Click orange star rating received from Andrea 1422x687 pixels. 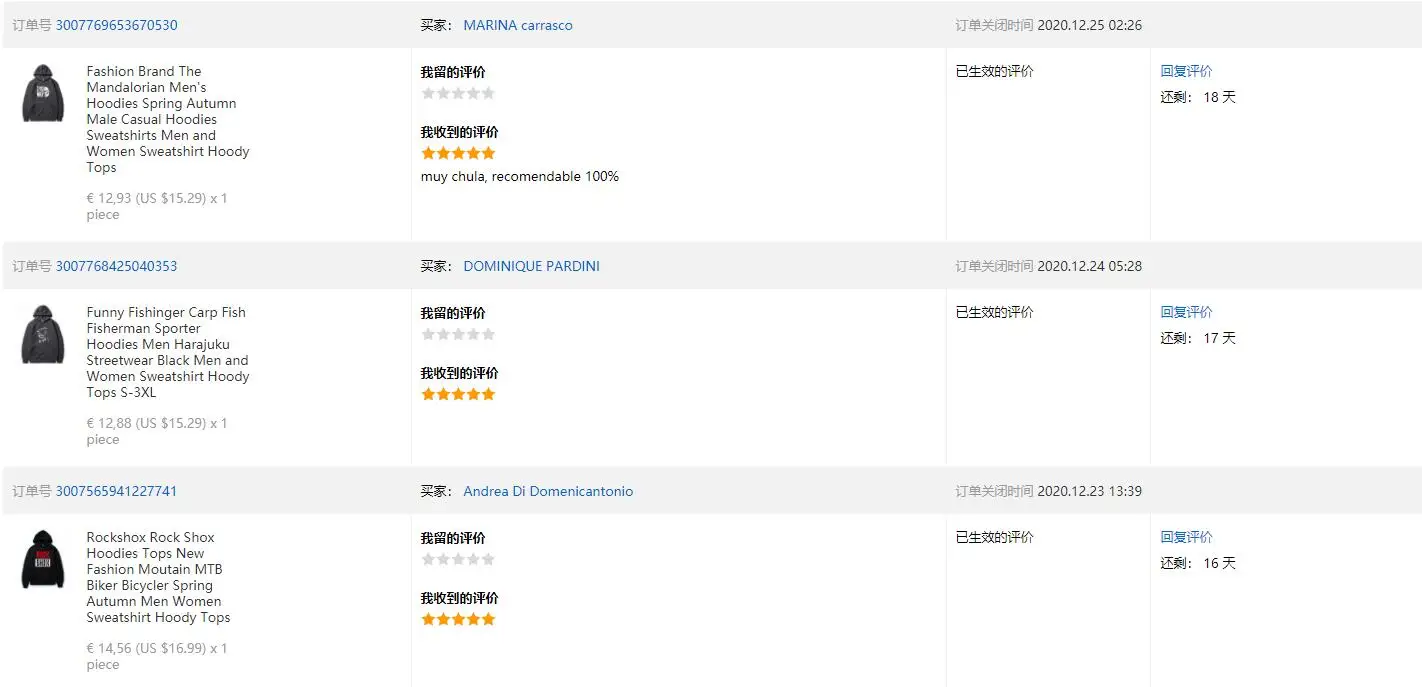pos(458,619)
